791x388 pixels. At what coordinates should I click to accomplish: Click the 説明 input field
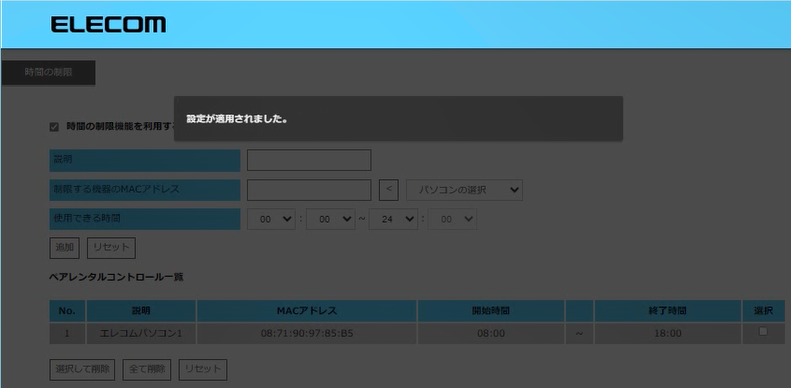tap(309, 160)
